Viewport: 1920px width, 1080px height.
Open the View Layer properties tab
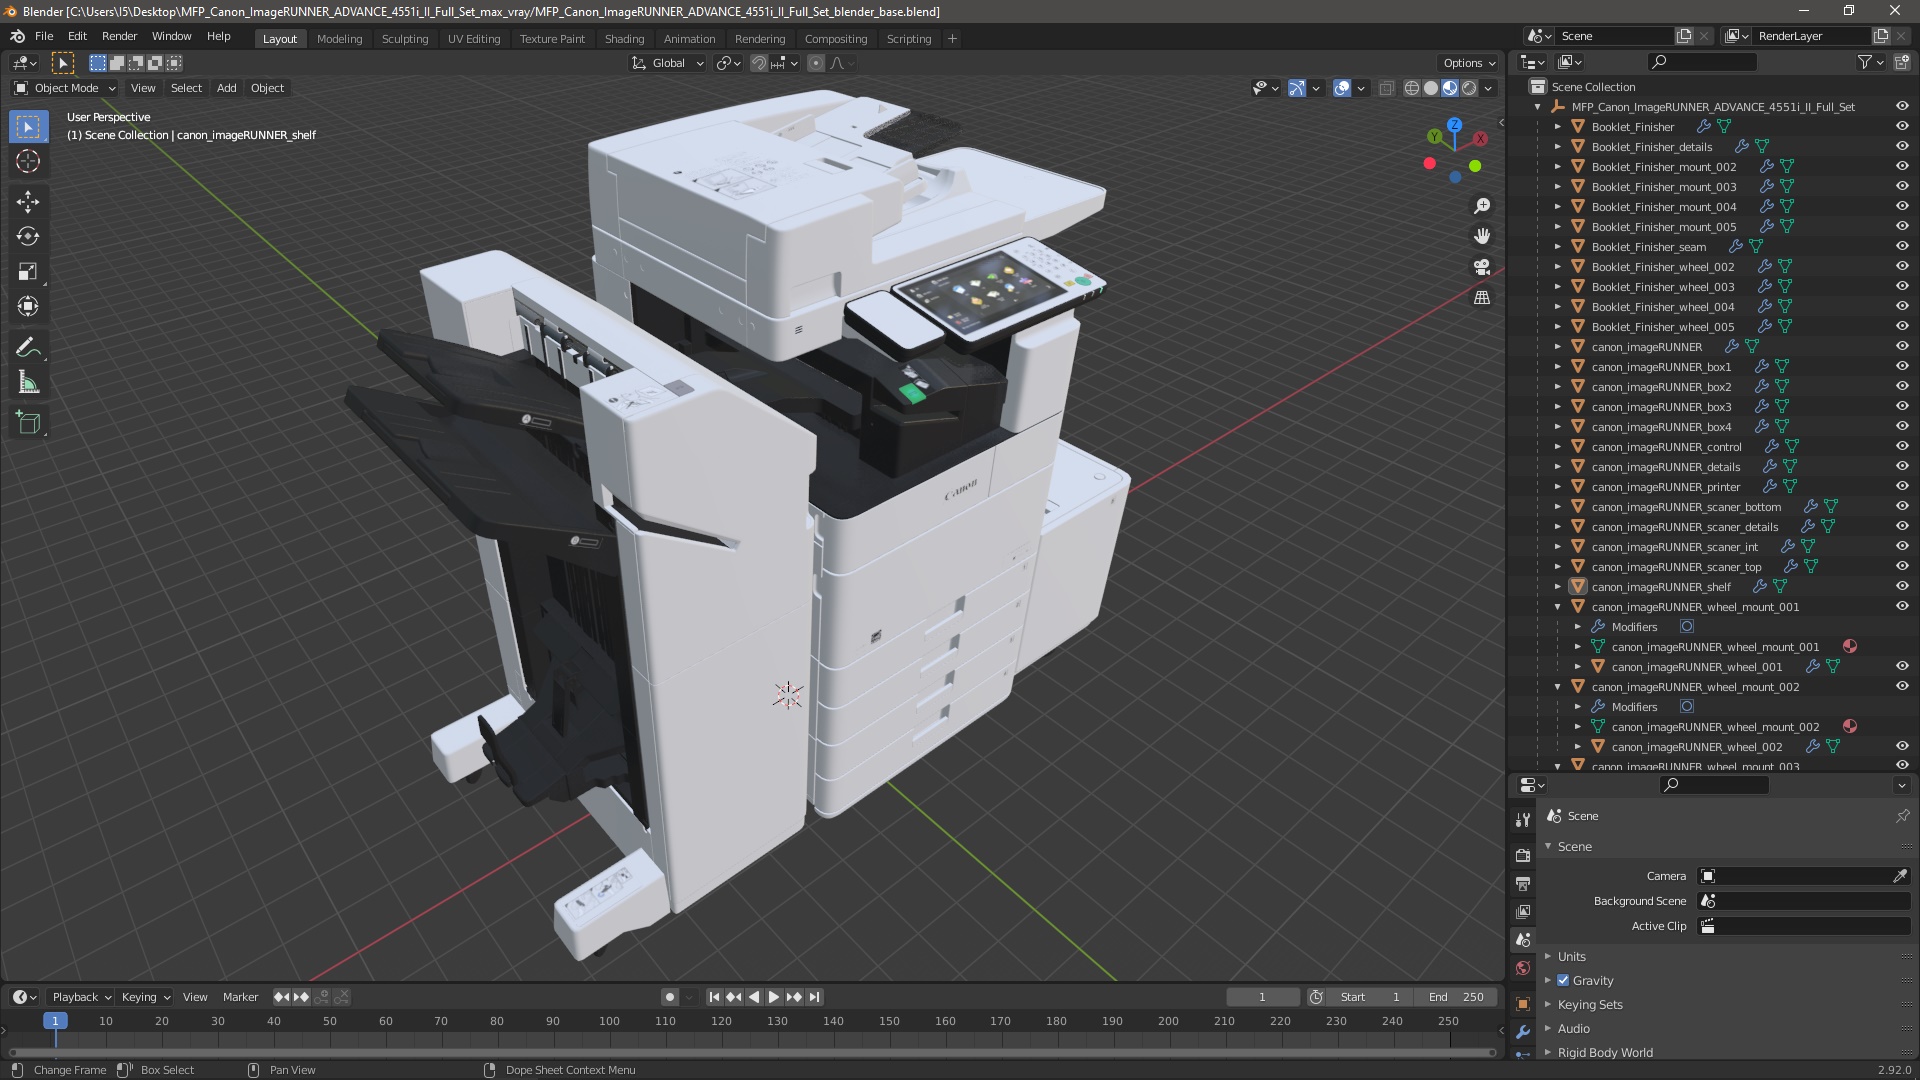[x=1523, y=912]
